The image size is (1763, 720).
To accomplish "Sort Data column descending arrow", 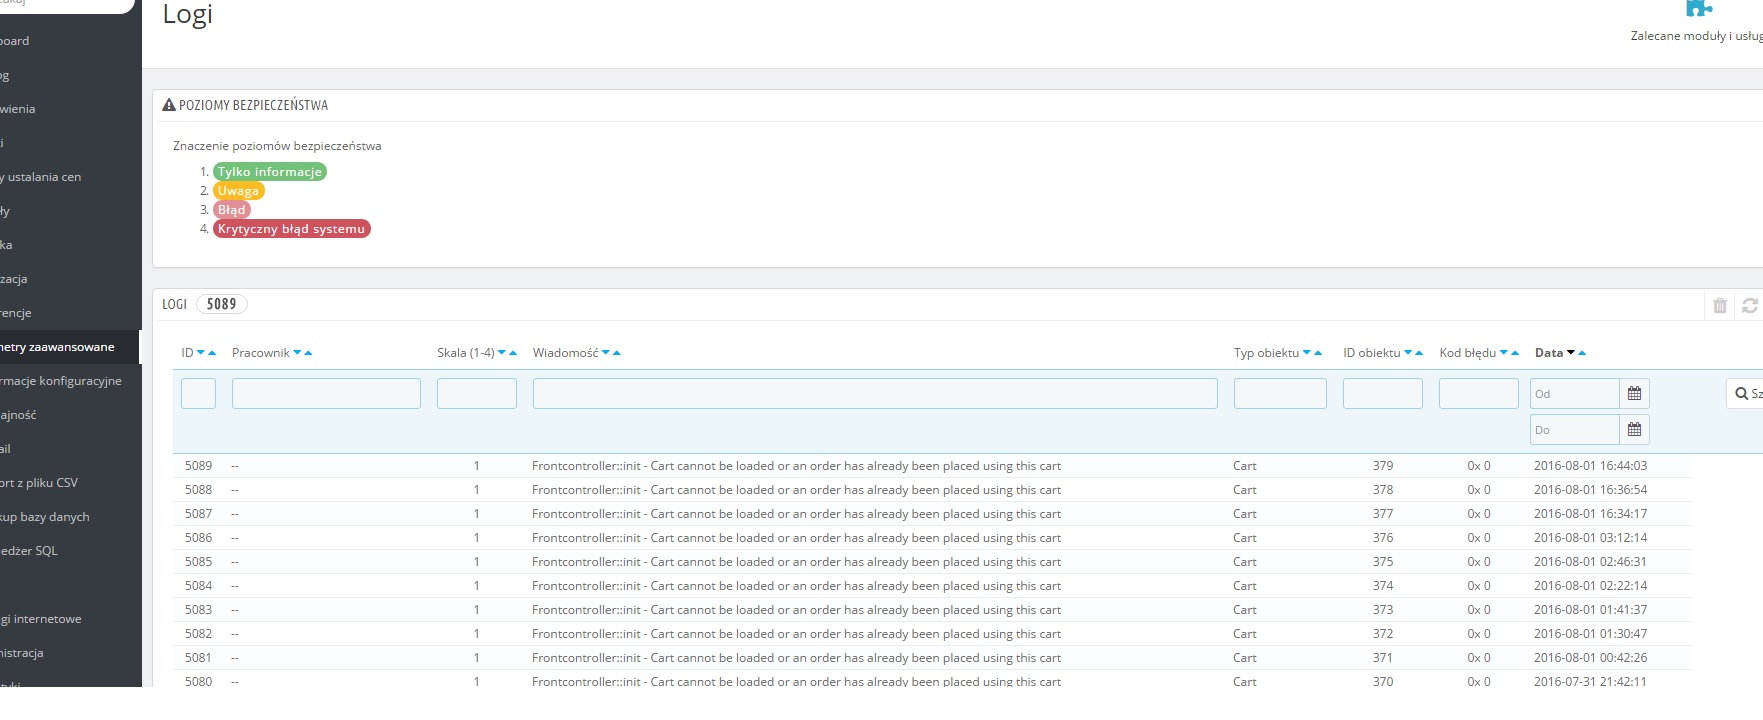I will point(1571,353).
